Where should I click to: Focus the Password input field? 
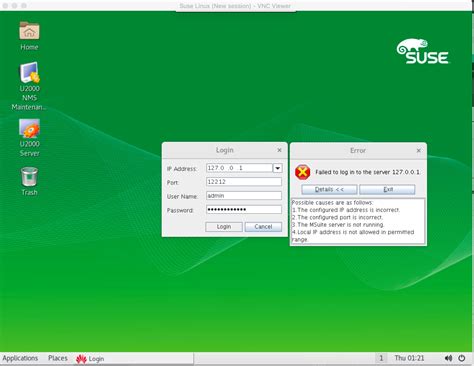(x=244, y=210)
